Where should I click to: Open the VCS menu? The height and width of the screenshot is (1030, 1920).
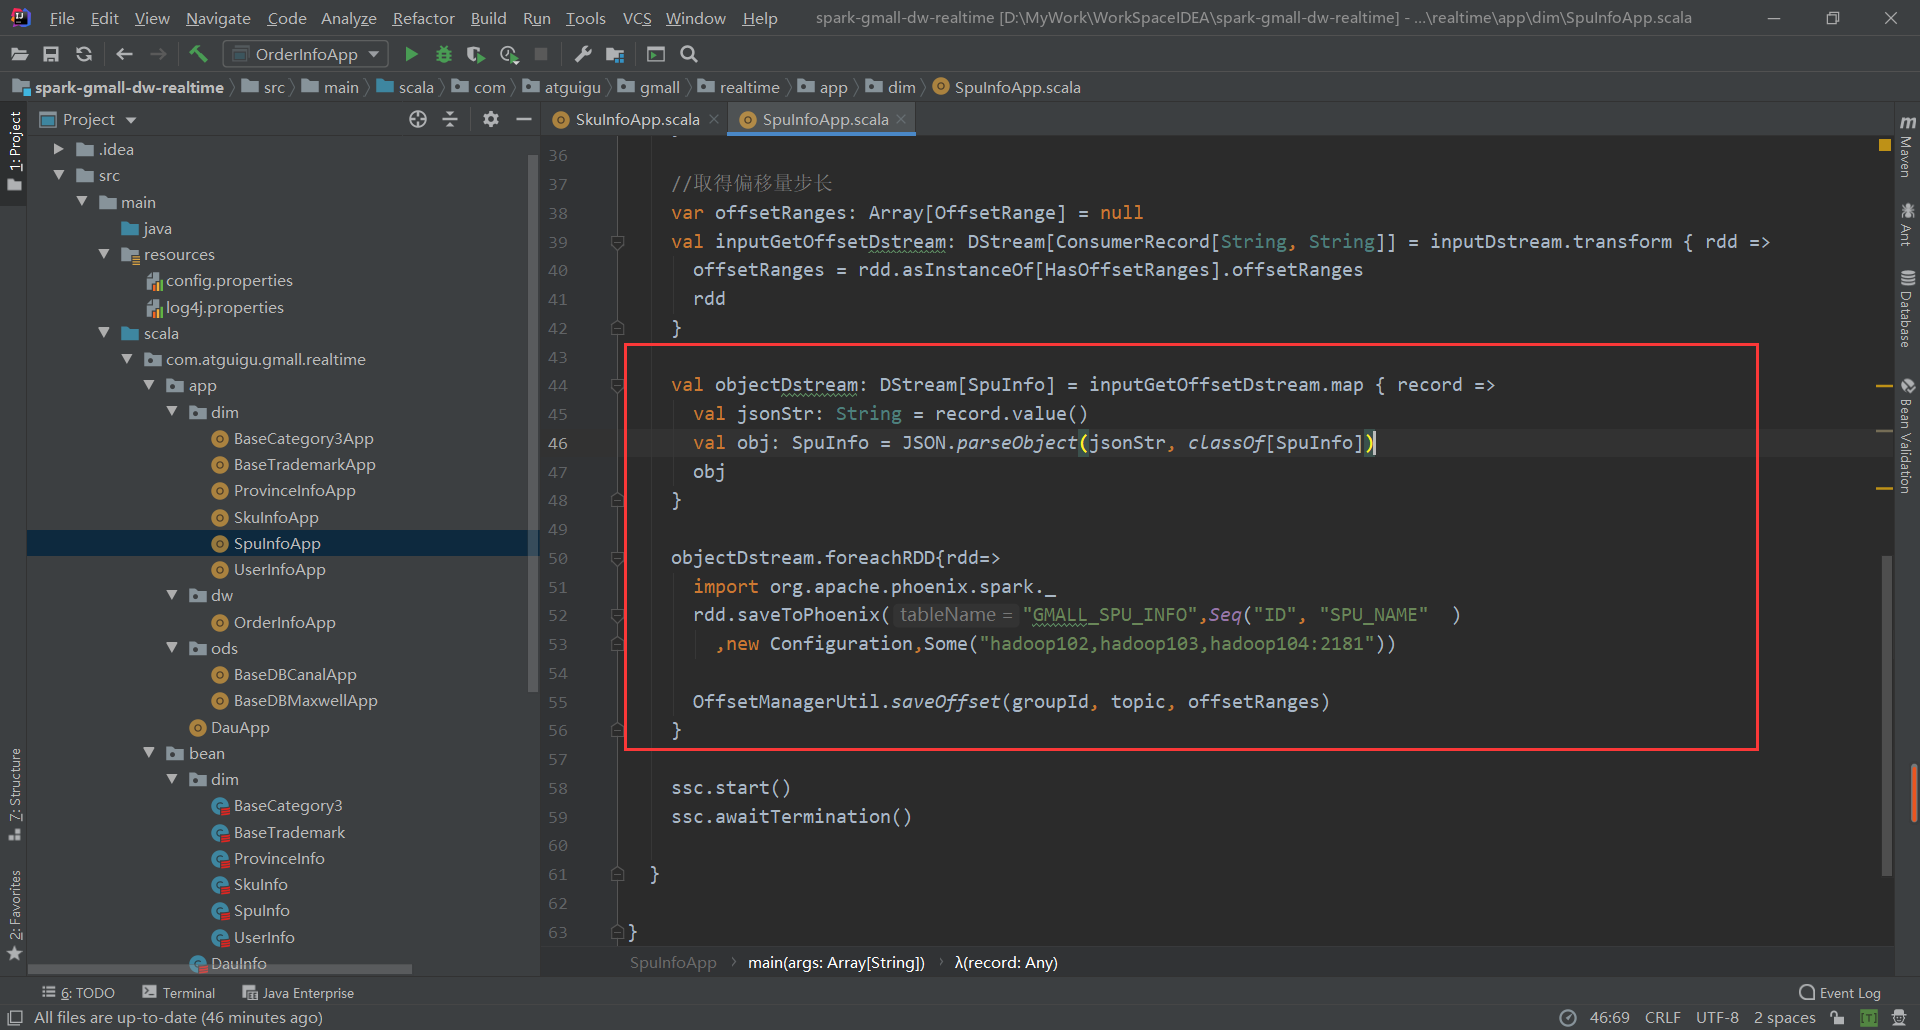click(x=636, y=18)
